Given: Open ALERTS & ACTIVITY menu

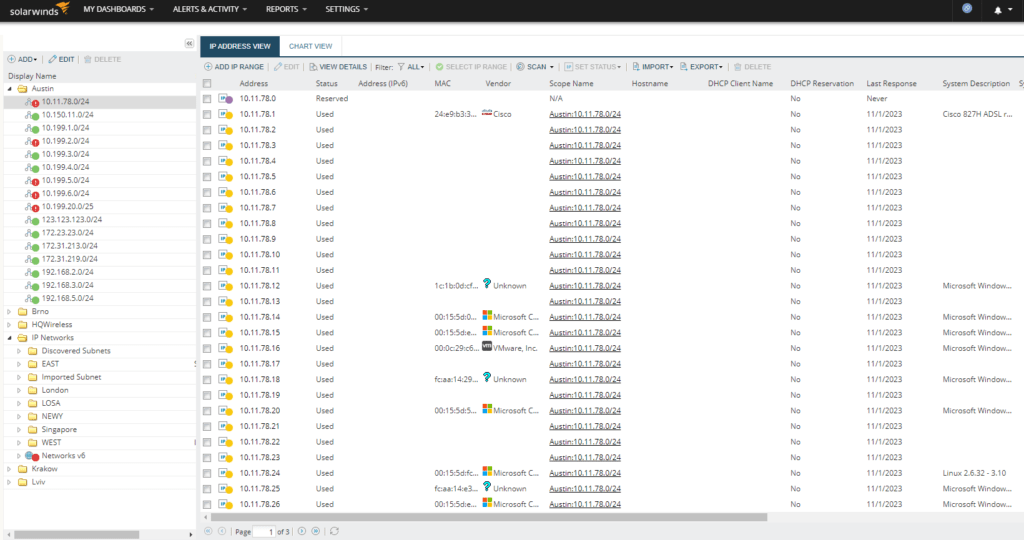Looking at the screenshot, I should [x=210, y=9].
